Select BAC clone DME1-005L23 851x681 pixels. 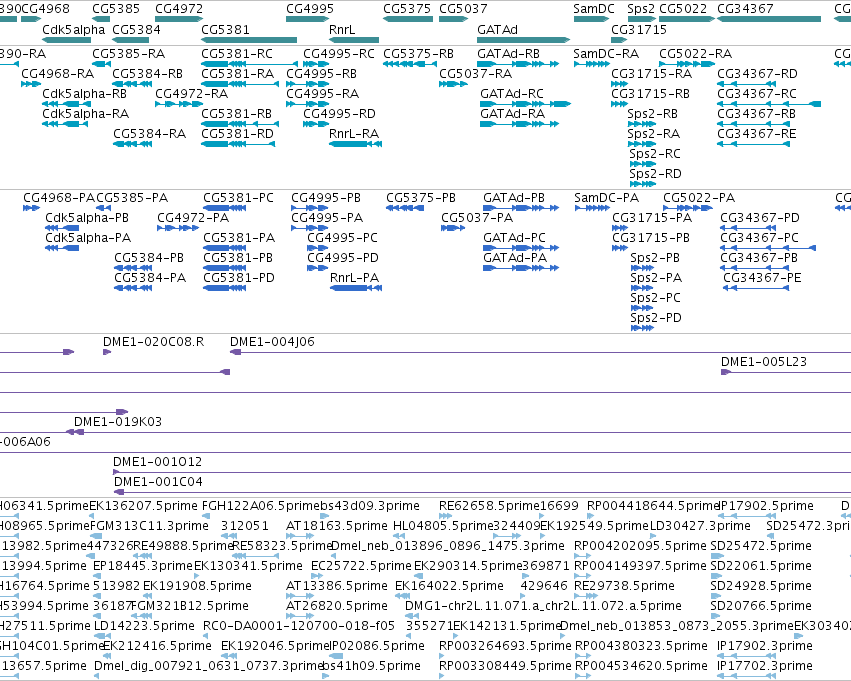click(x=764, y=361)
